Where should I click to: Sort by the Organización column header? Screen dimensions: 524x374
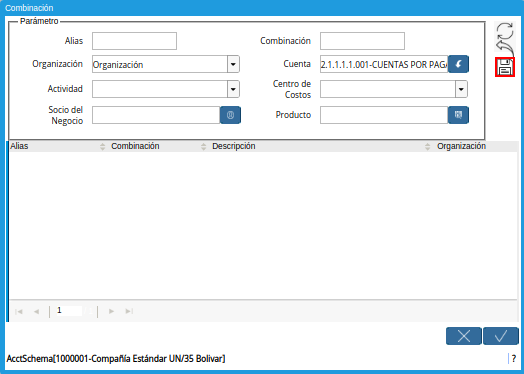[476, 146]
